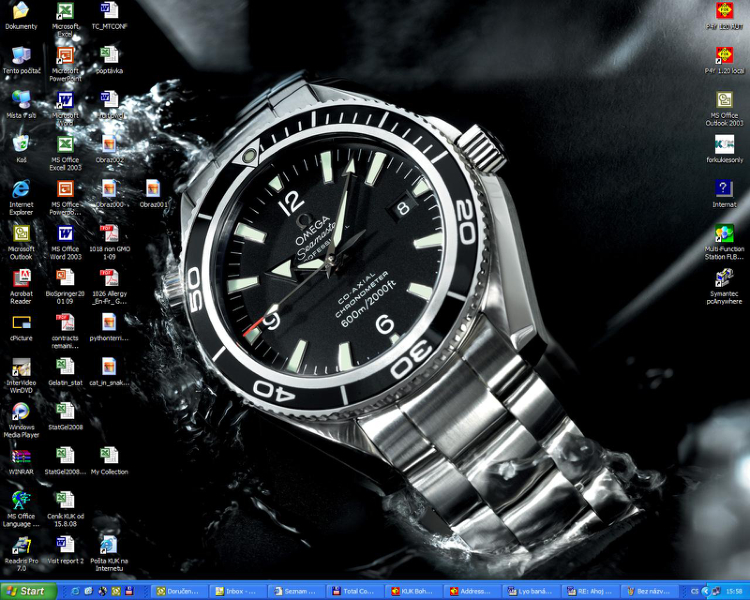The height and width of the screenshot is (600, 750).
Task: Open the InterVideo WinDVD shortcut
Action: pyautogui.click(x=21, y=366)
